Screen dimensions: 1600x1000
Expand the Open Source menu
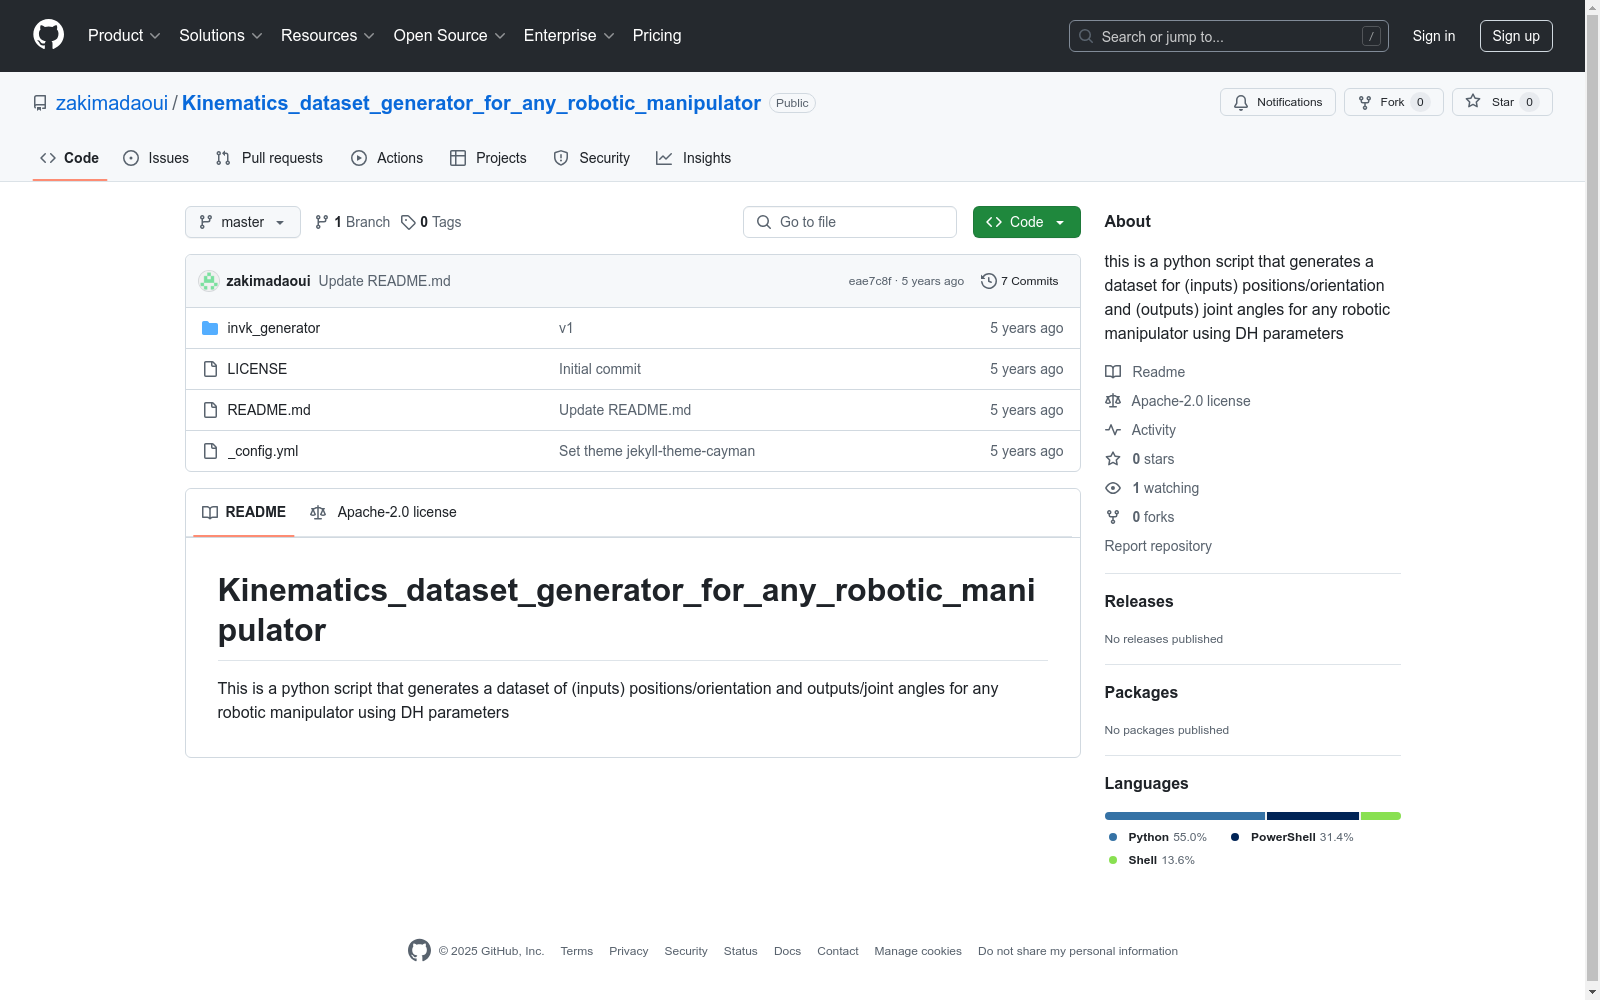450,36
